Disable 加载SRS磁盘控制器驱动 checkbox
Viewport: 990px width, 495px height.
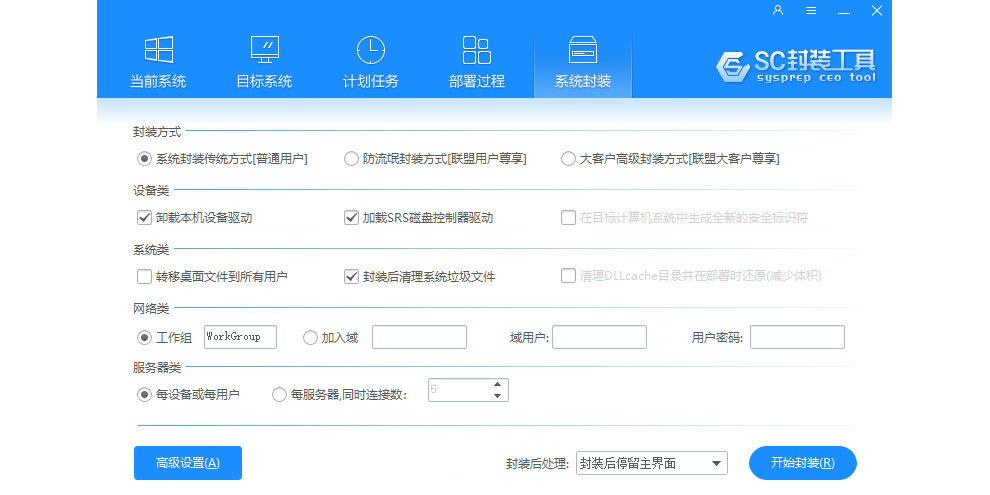click(351, 217)
